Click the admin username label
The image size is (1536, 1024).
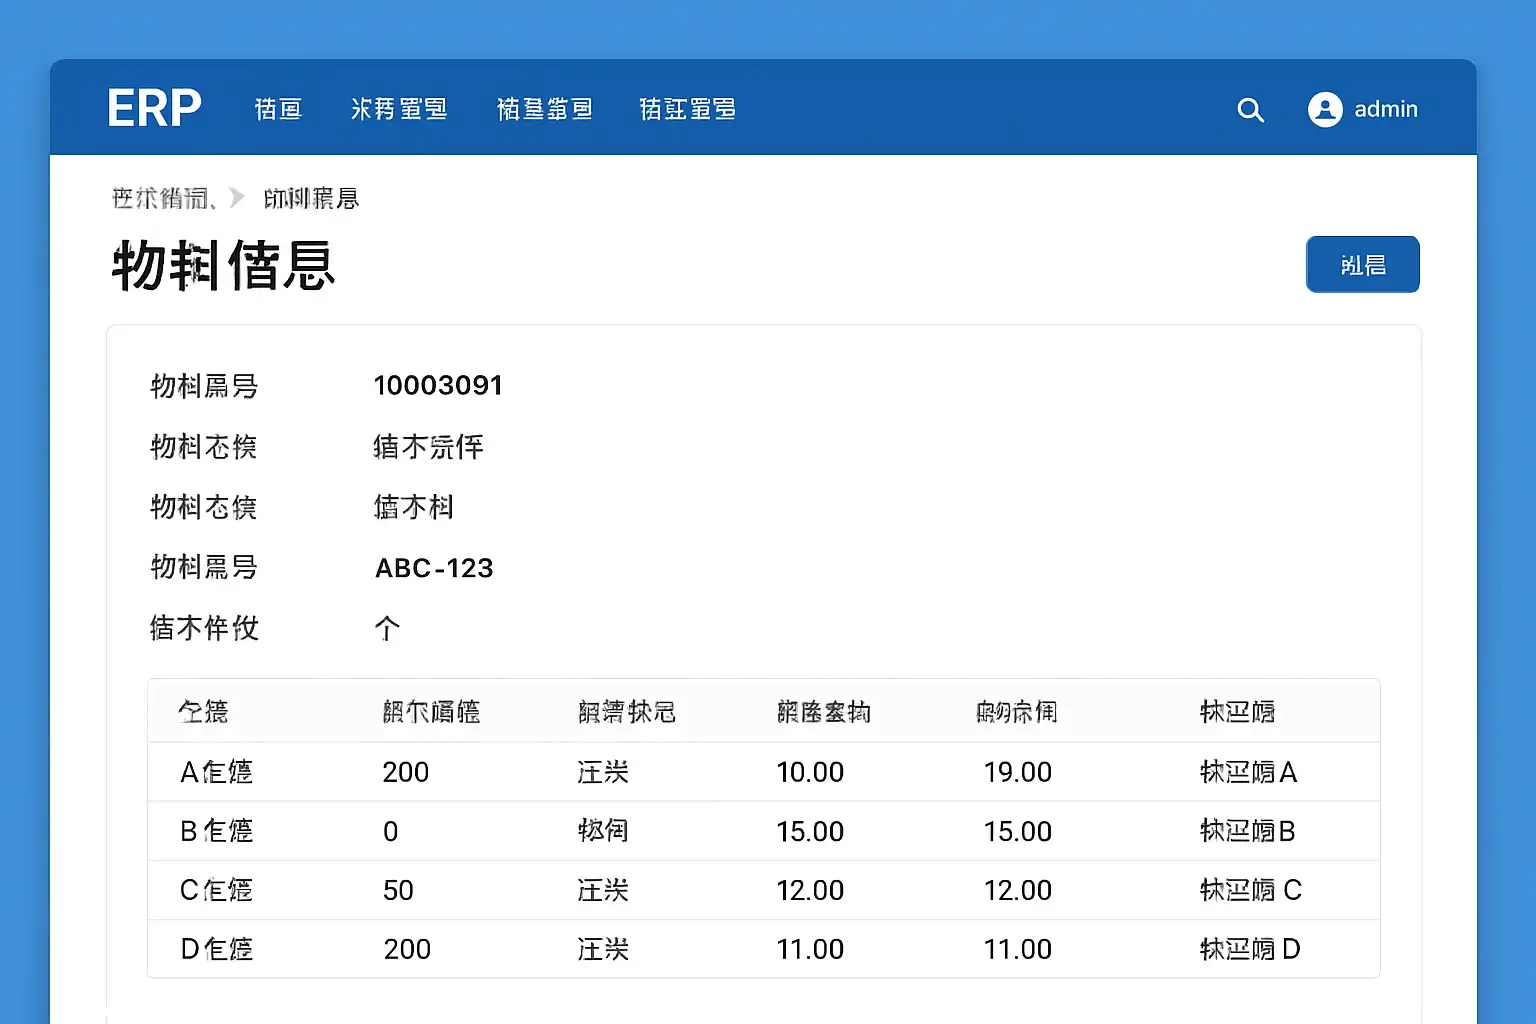tap(1385, 109)
